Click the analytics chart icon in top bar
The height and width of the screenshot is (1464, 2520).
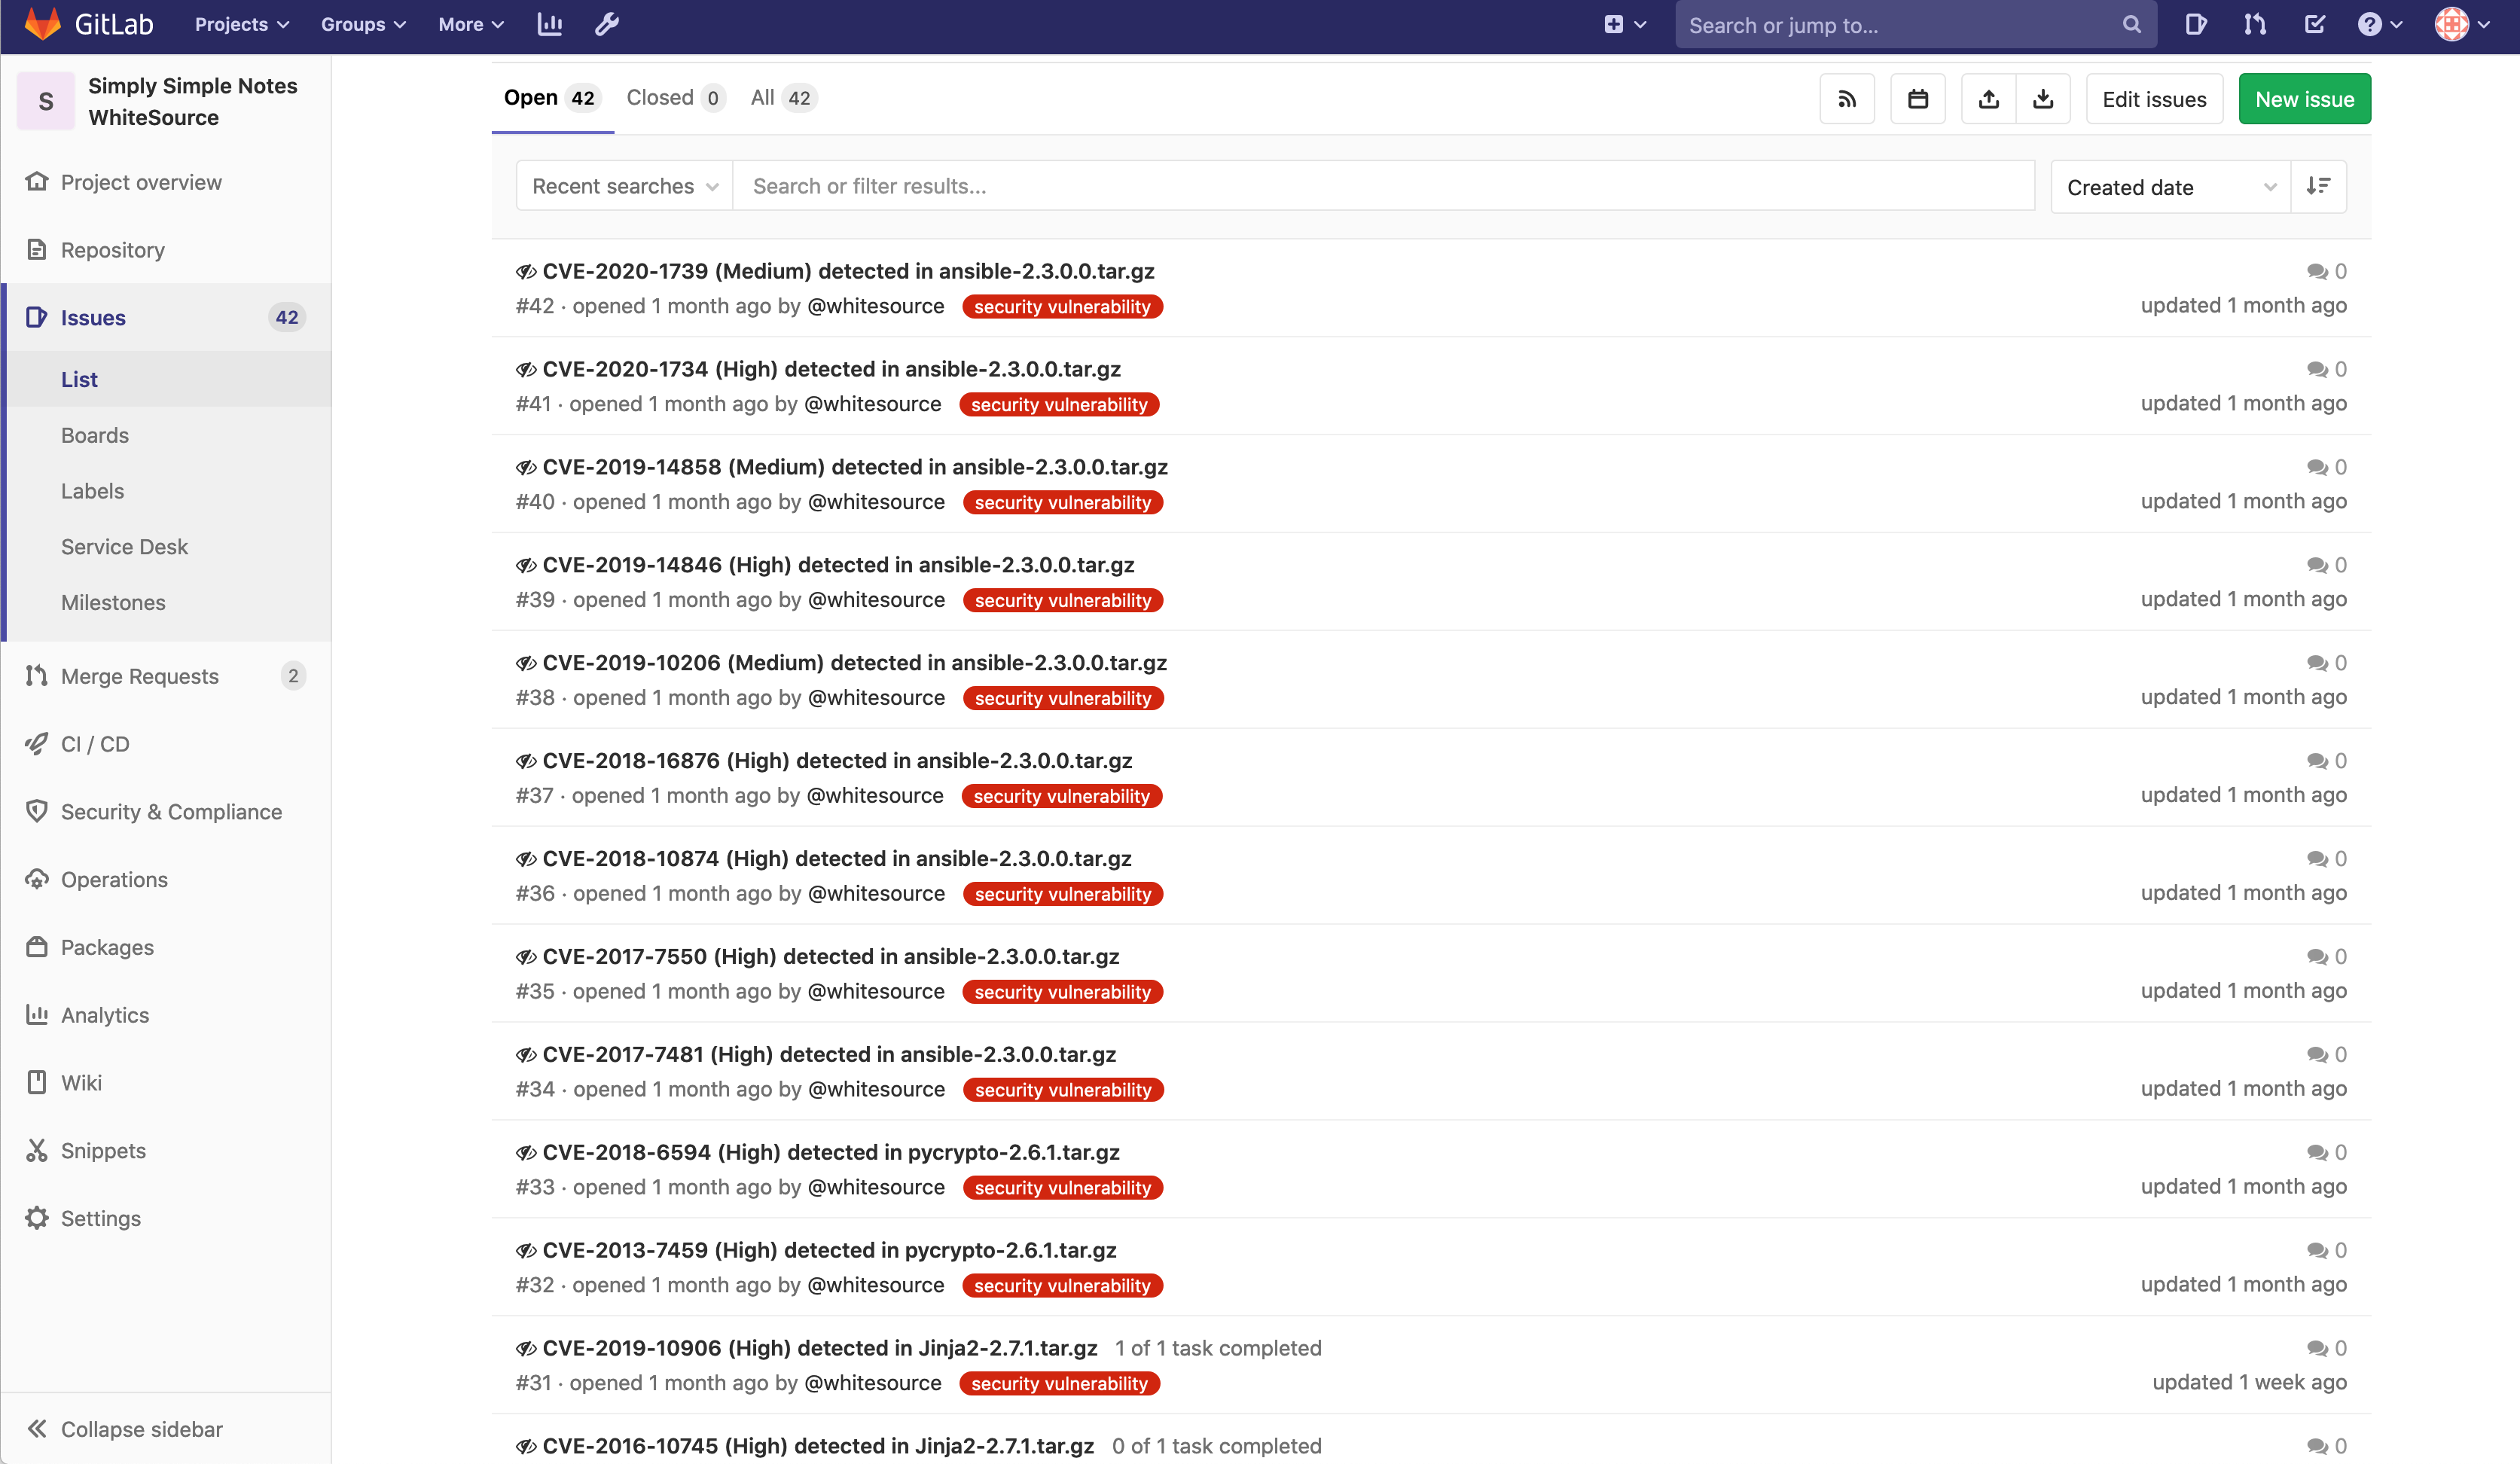(549, 24)
